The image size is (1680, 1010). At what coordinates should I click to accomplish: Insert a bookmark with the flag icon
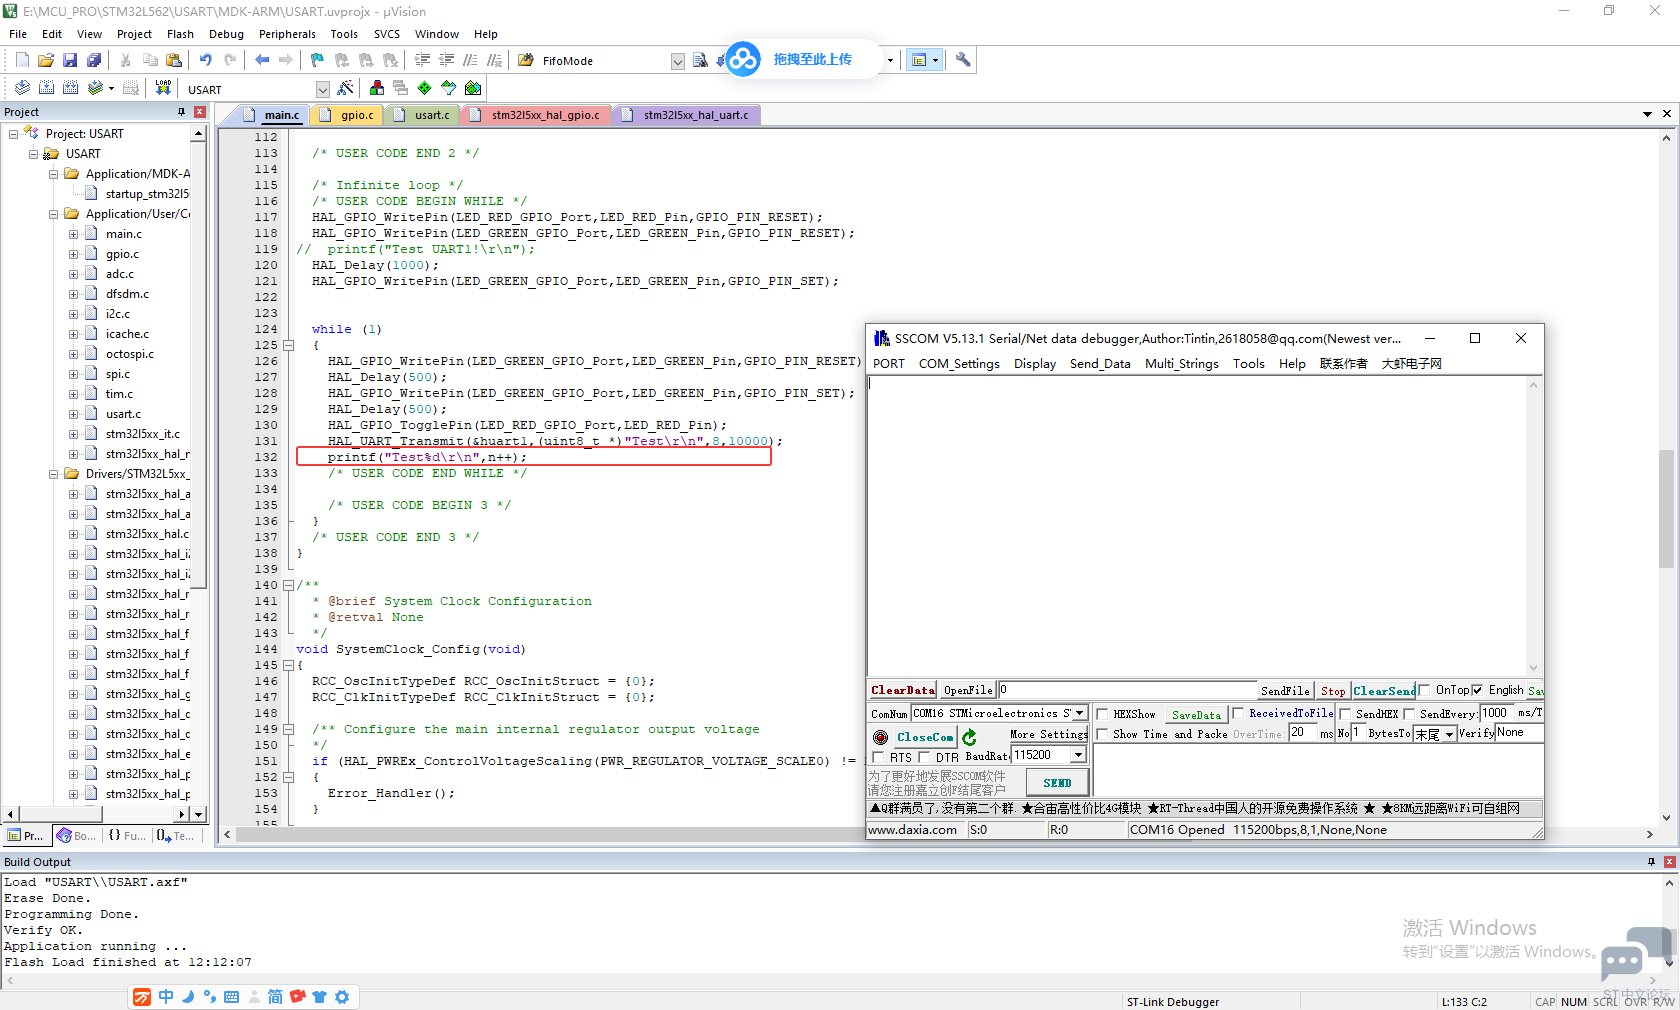(x=318, y=60)
